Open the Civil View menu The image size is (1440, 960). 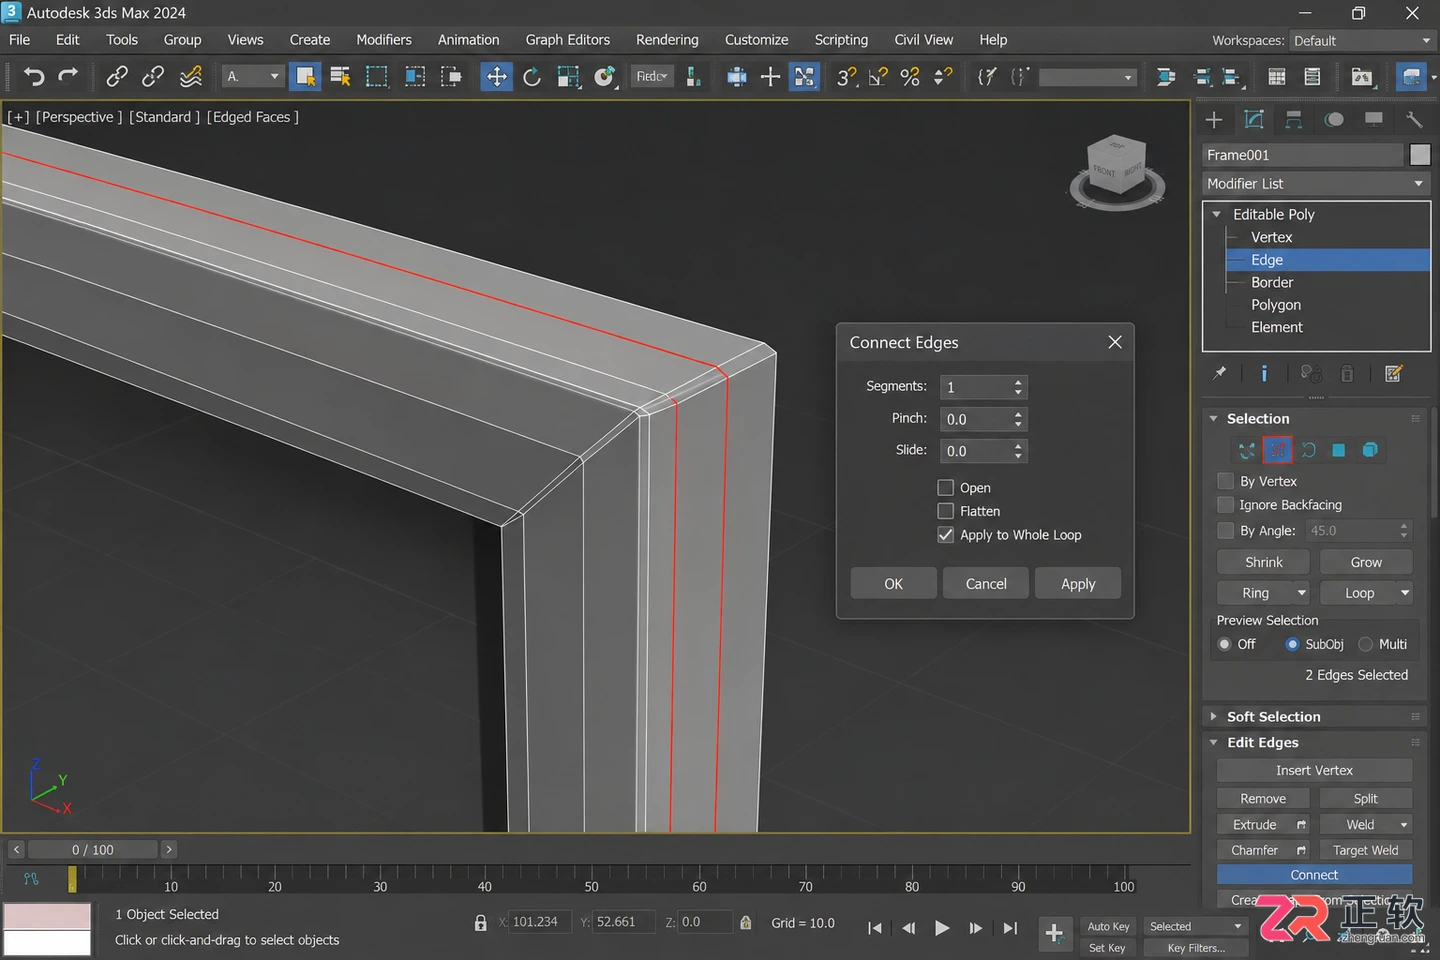(923, 40)
